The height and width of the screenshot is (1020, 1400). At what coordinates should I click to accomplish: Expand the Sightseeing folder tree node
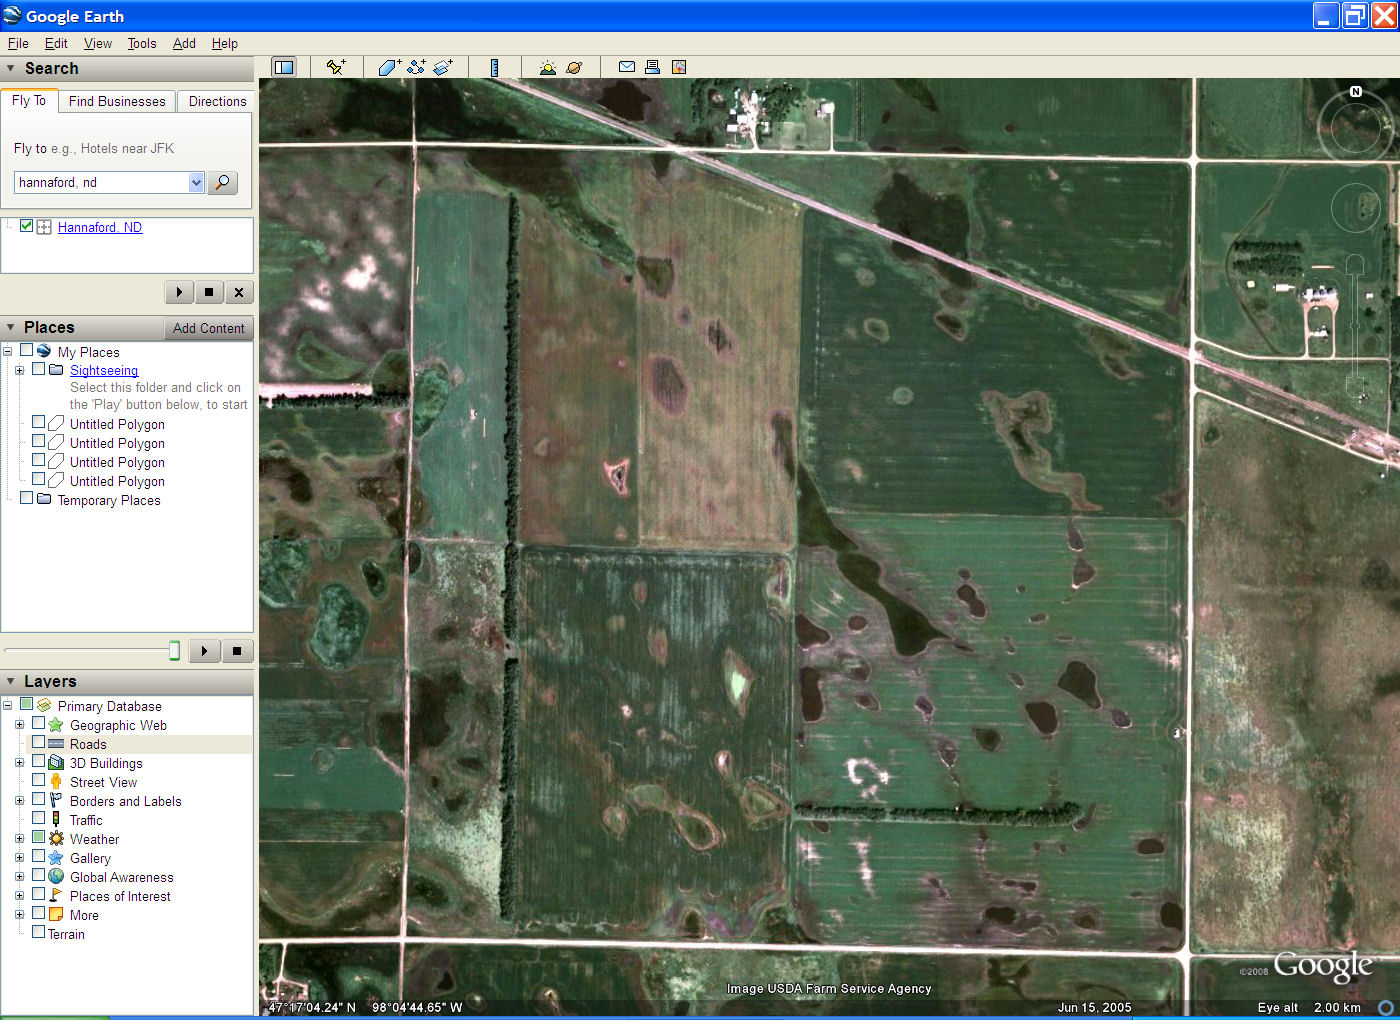19,370
